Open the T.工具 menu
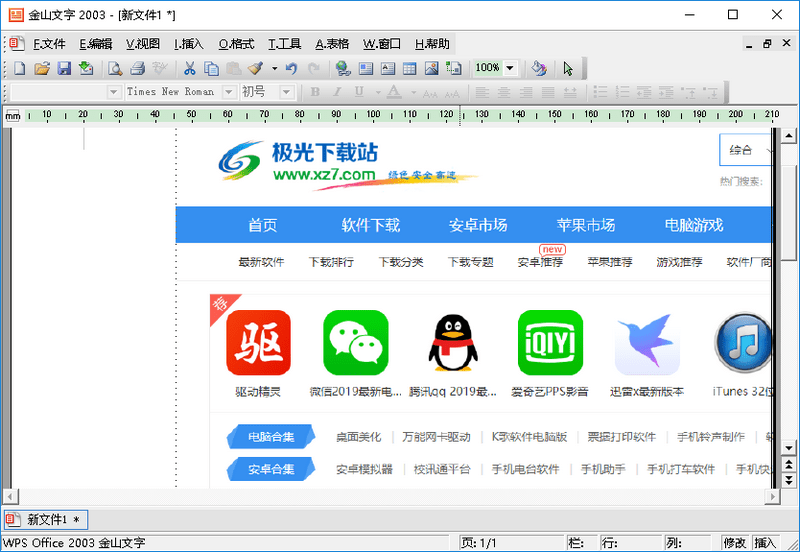800x552 pixels. (x=285, y=44)
